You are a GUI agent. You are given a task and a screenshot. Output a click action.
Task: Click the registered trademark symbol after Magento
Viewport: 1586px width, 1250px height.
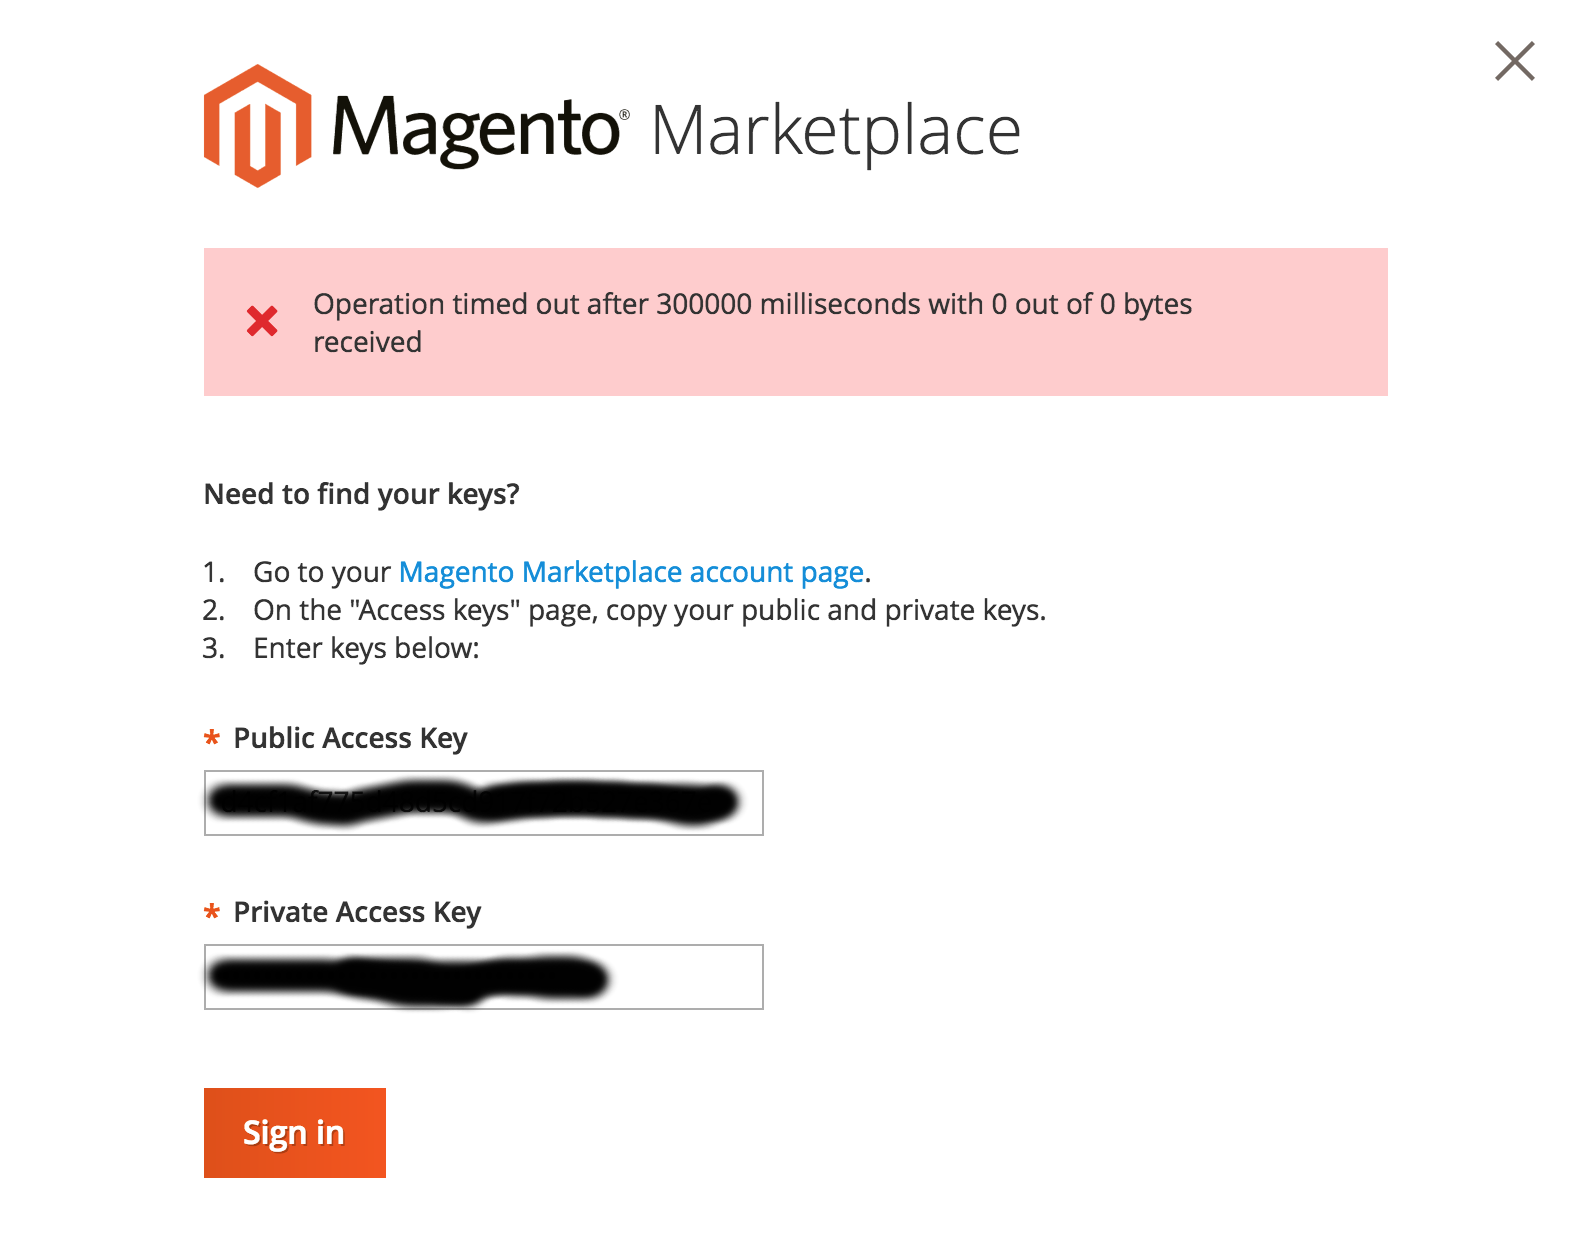click(x=625, y=115)
